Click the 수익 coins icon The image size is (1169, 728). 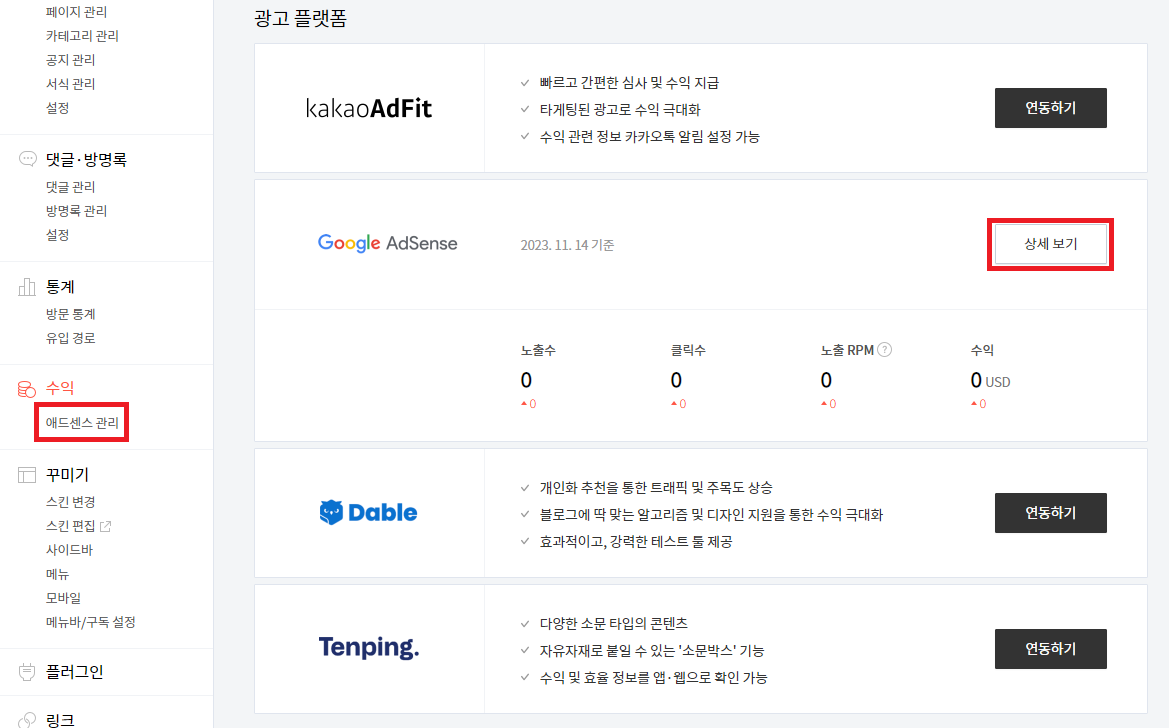[x=27, y=389]
